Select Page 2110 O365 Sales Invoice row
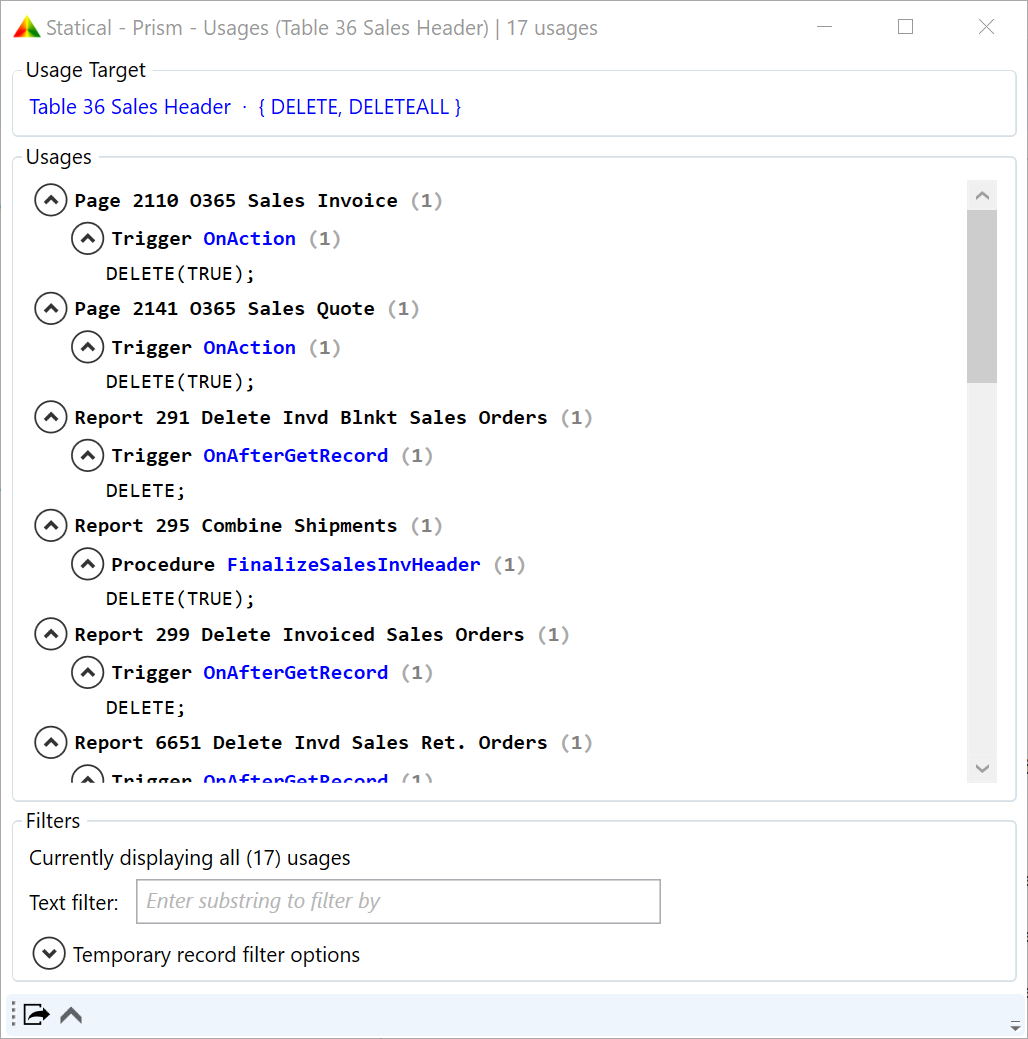This screenshot has height=1039, width=1028. (258, 200)
